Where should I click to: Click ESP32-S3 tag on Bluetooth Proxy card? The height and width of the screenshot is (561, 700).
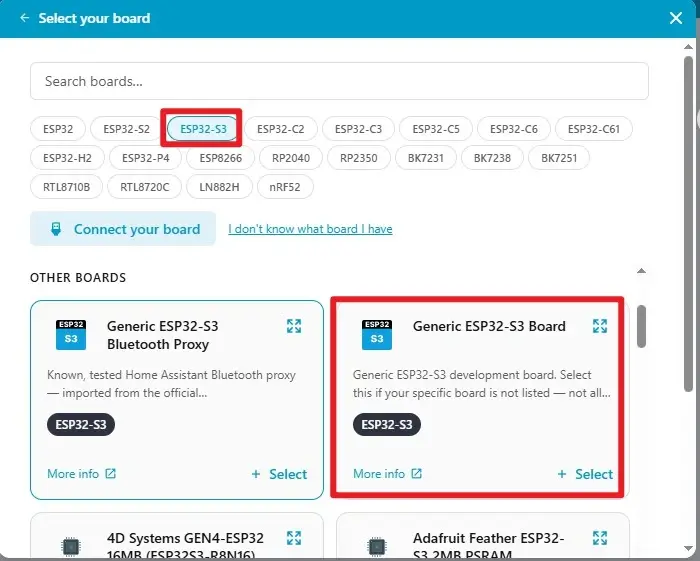[x=81, y=424]
